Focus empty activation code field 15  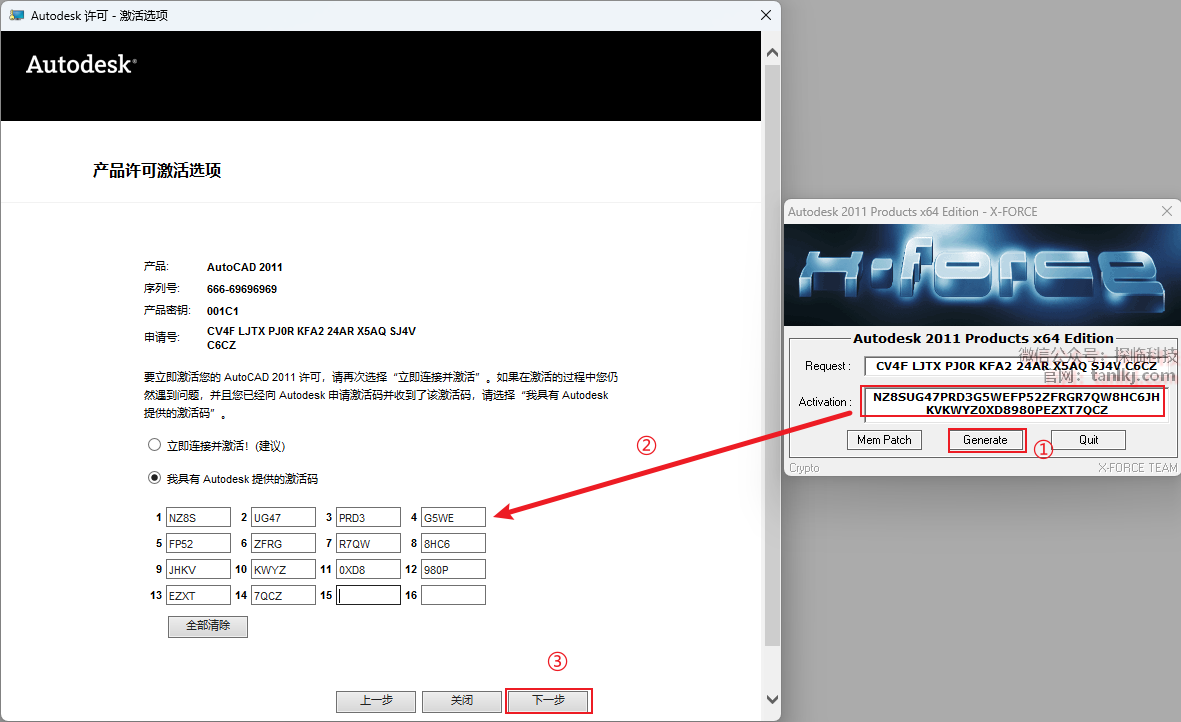[368, 595]
